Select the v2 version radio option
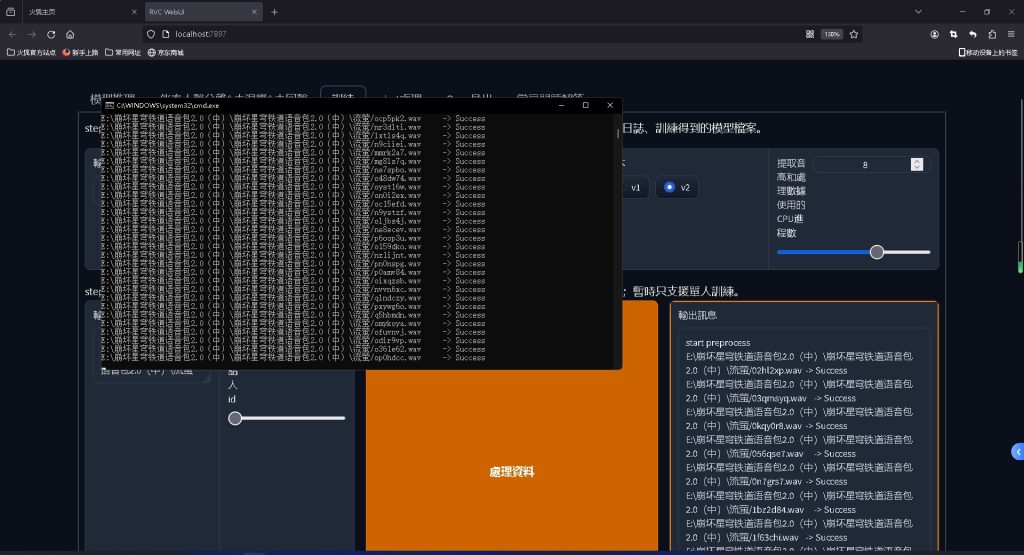Screen dimensions: 1024x555 [x=677, y=187]
